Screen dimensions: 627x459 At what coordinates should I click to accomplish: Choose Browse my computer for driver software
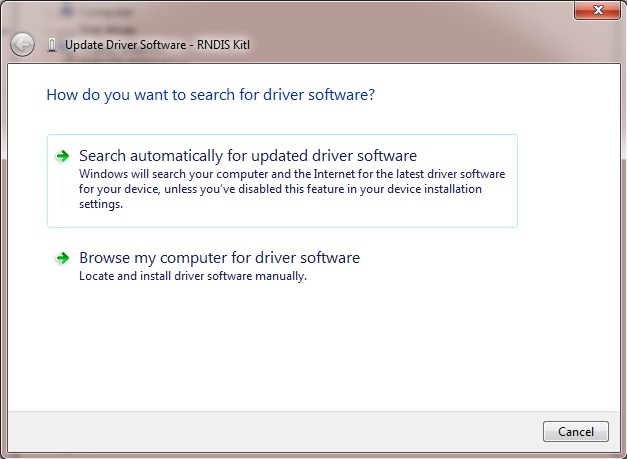pos(219,258)
